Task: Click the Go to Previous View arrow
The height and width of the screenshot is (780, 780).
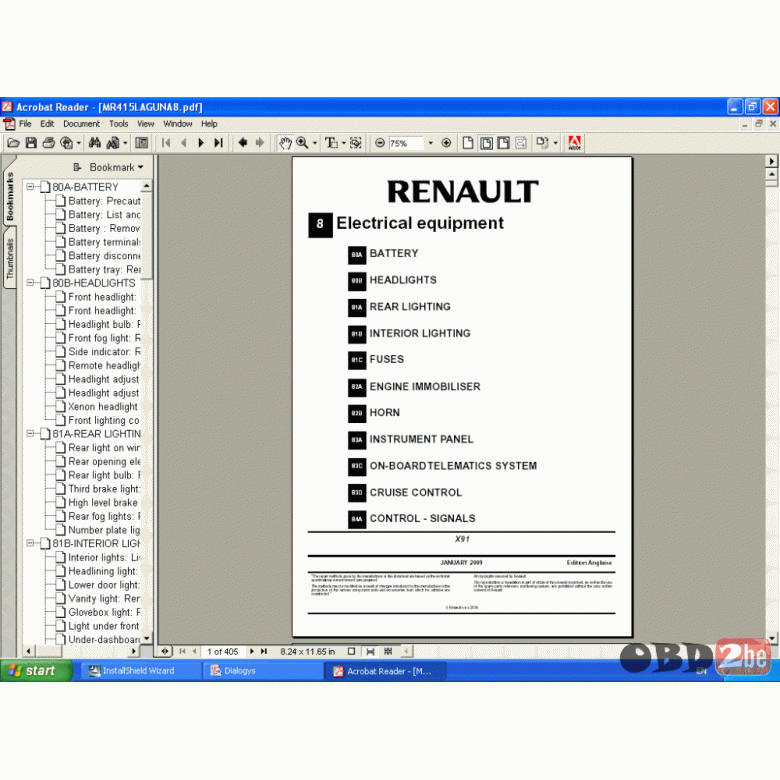Action: click(243, 143)
